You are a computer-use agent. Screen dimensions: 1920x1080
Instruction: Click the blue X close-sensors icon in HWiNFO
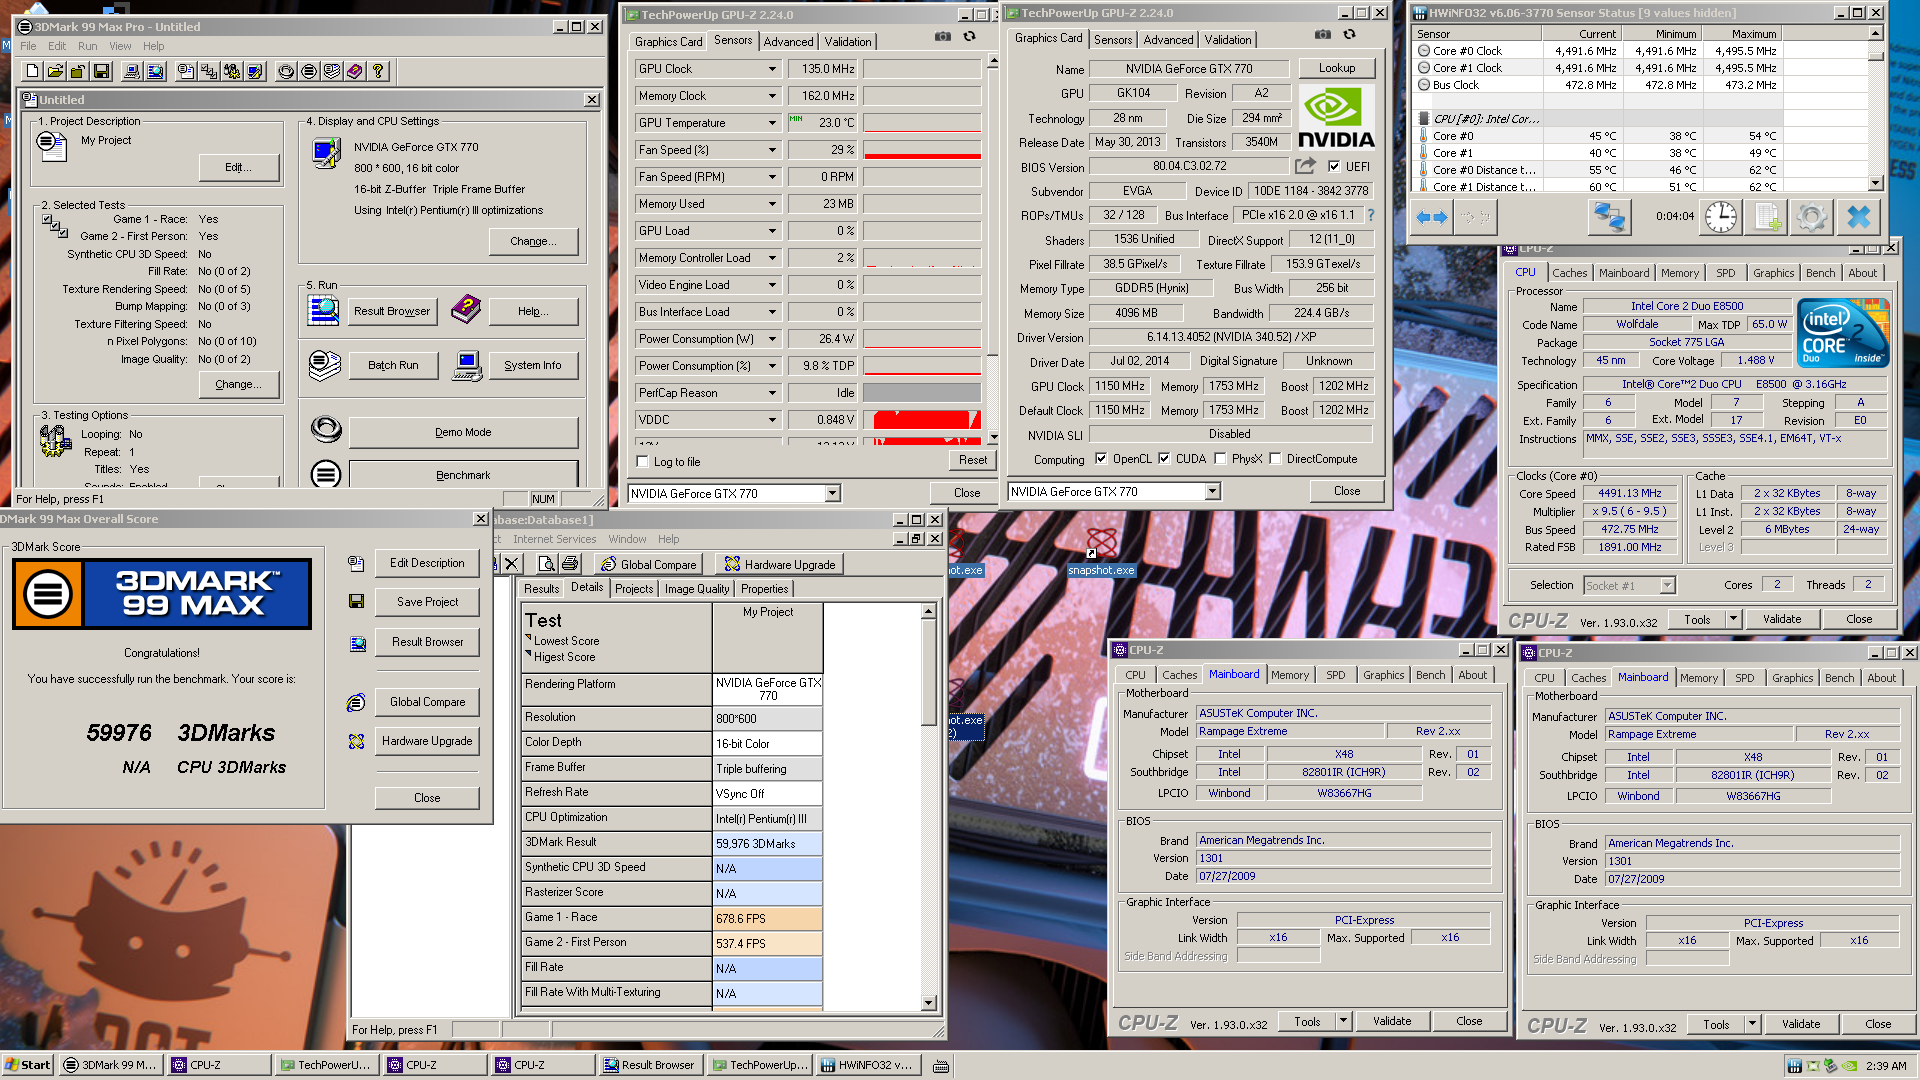(x=1859, y=217)
